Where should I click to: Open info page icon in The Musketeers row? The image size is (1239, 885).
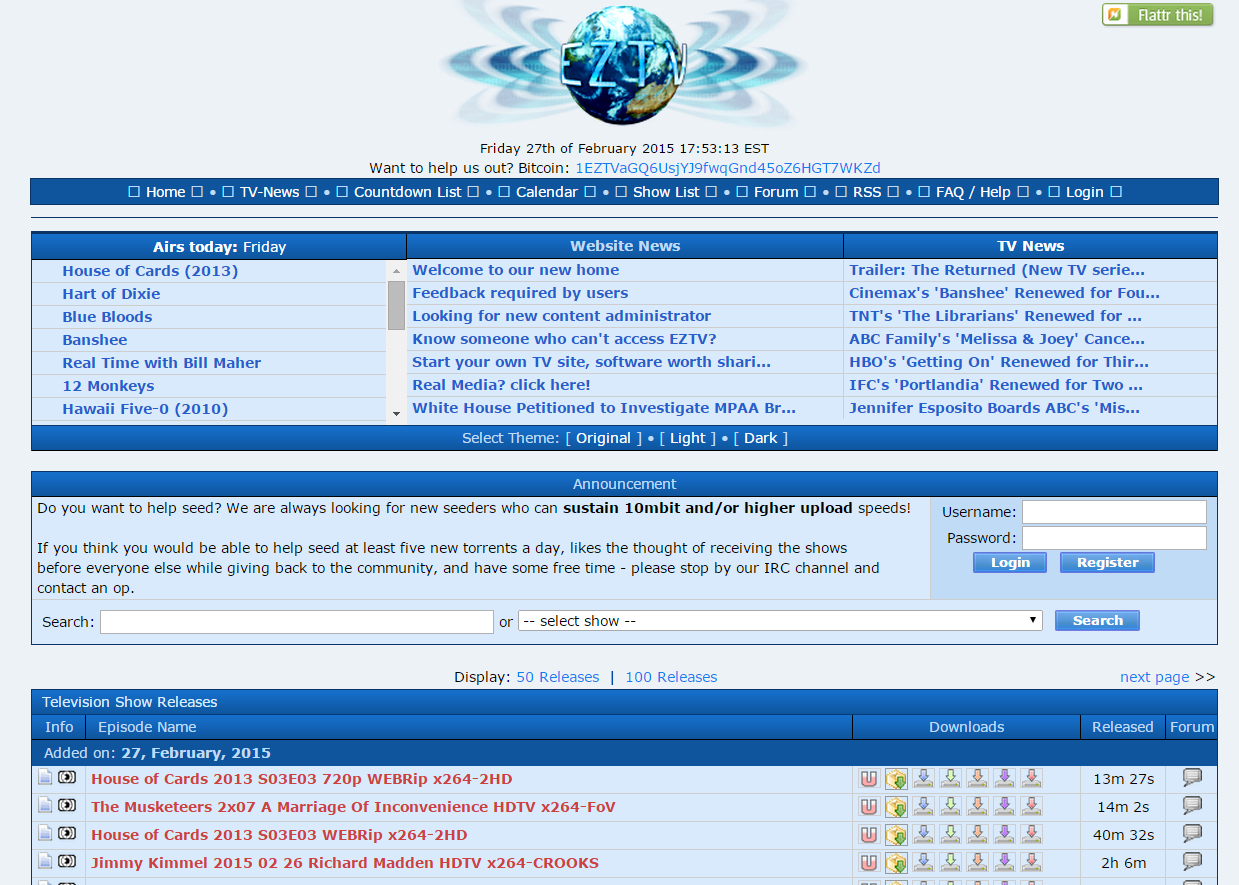(45, 805)
